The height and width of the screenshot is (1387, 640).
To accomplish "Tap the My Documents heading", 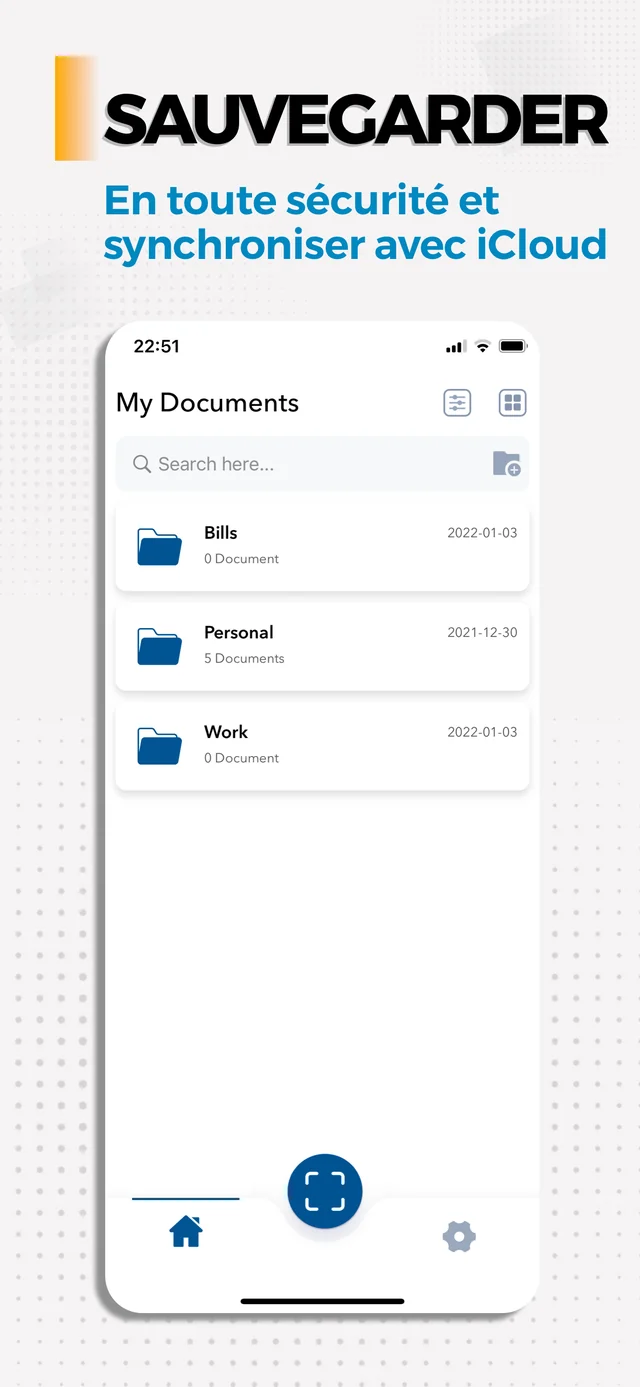I will coord(208,403).
